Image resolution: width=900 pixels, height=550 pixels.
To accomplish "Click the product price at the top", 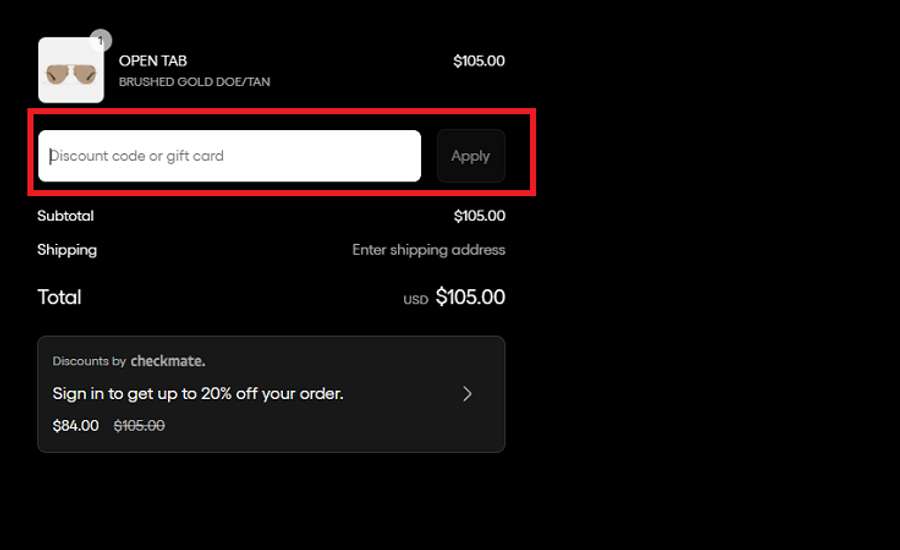I will click(478, 61).
